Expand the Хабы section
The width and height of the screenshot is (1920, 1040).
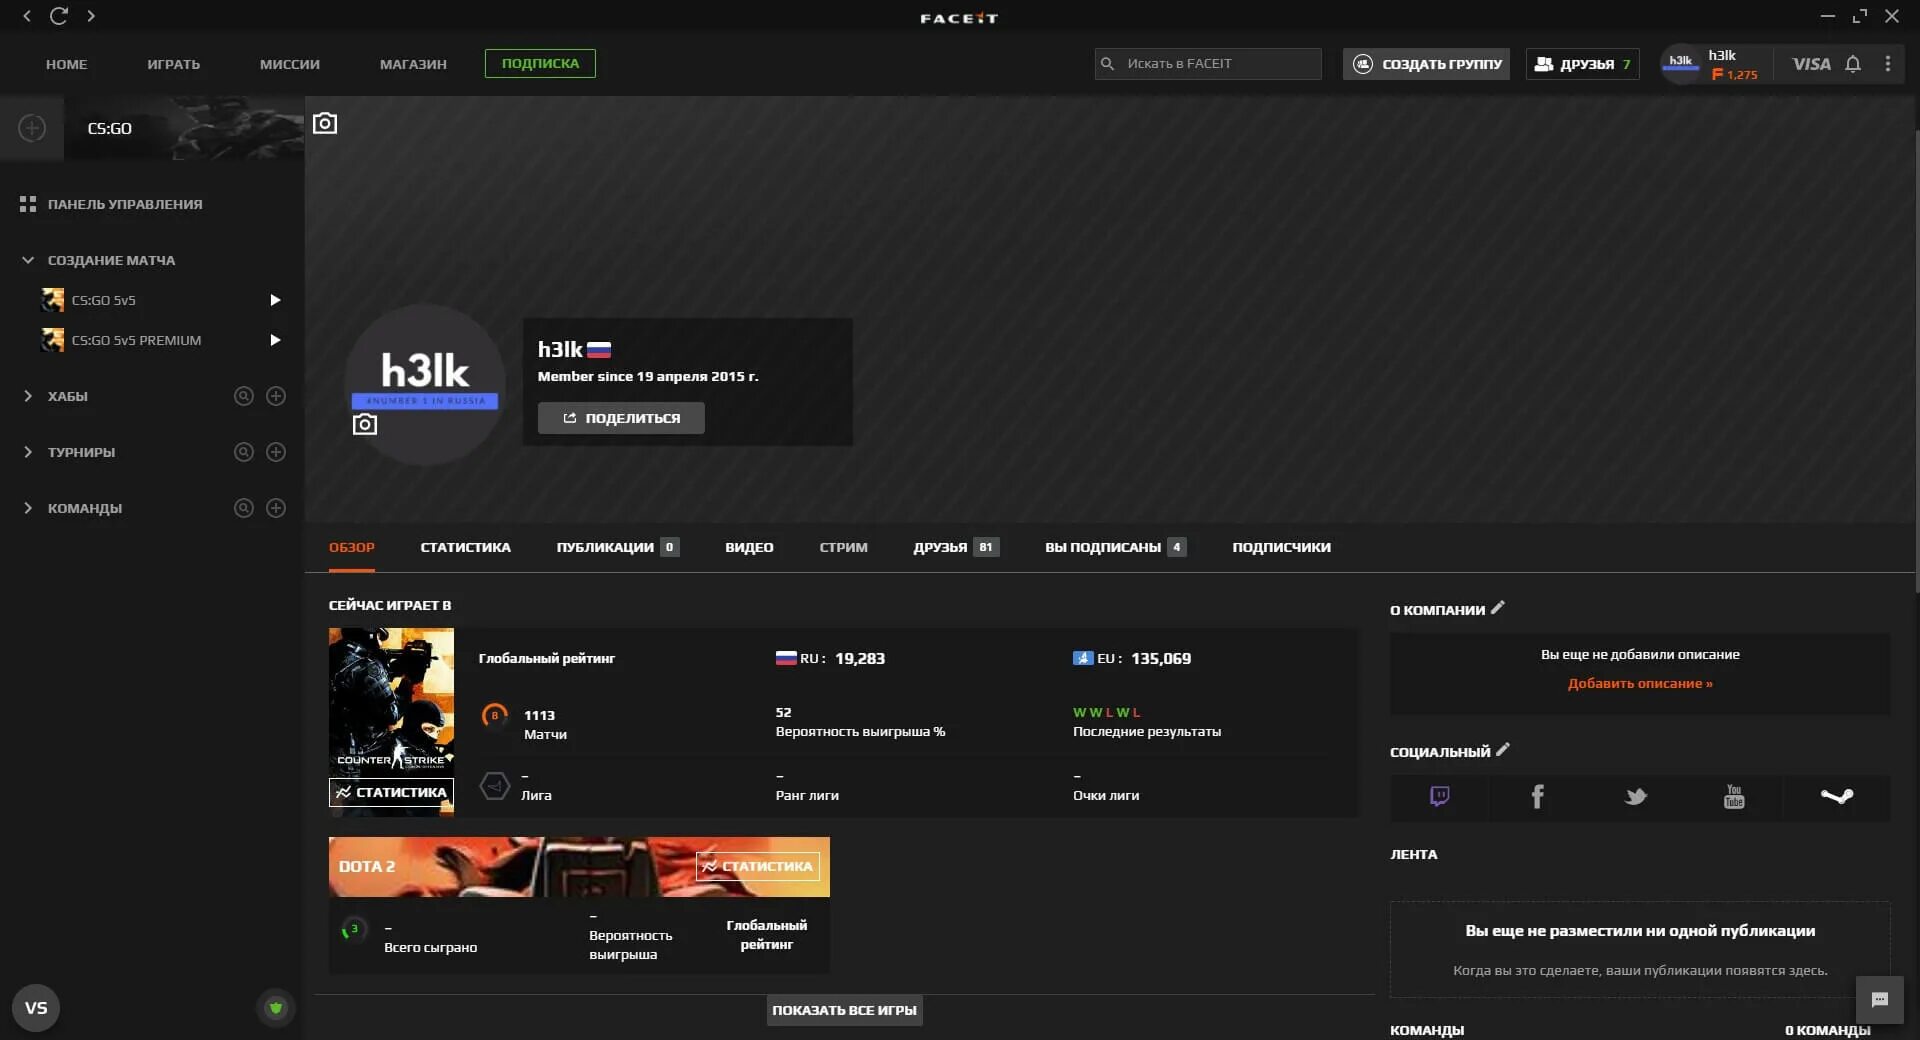coord(28,396)
